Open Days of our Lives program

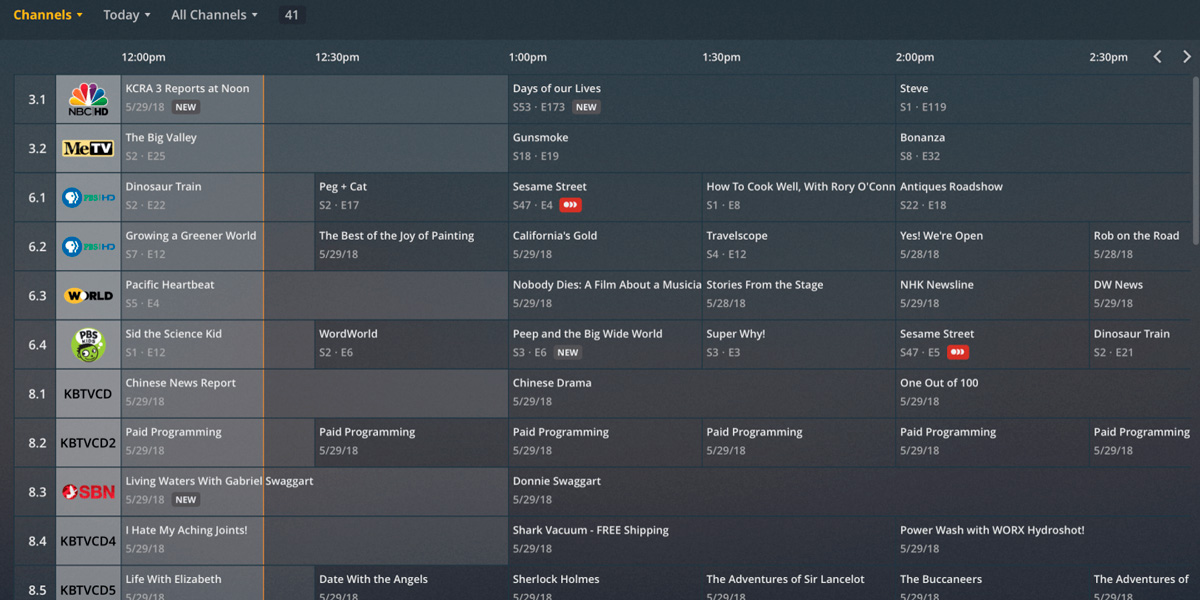701,99
